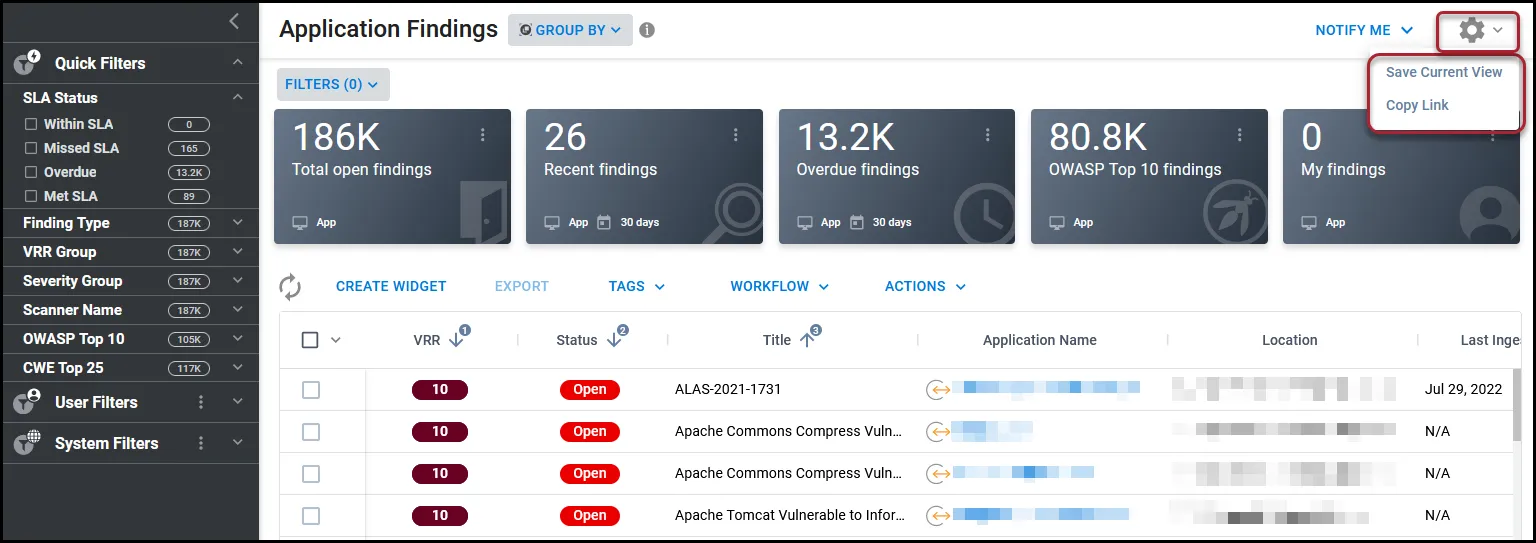Click Open status badge in ALAS-2021-1731 row
Image resolution: width=1536 pixels, height=543 pixels.
590,390
